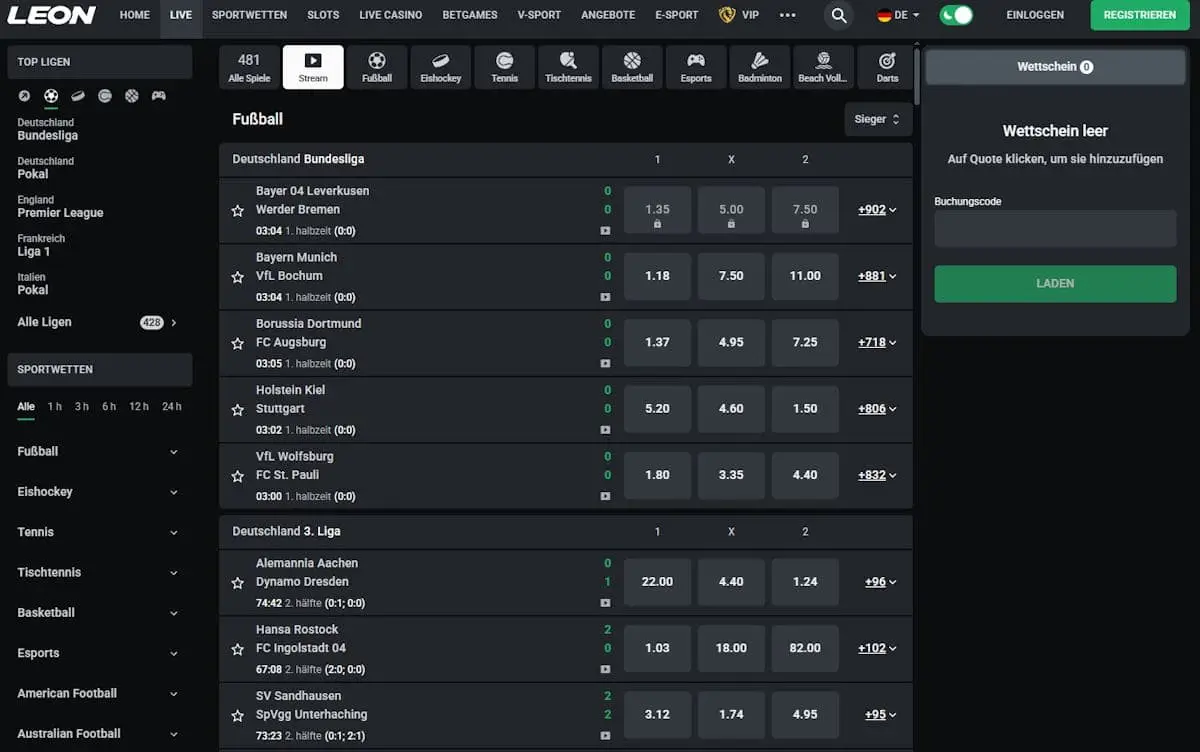Favorite the Bayern Munich match star
Screen dimensions: 1200x752
pos(237,277)
